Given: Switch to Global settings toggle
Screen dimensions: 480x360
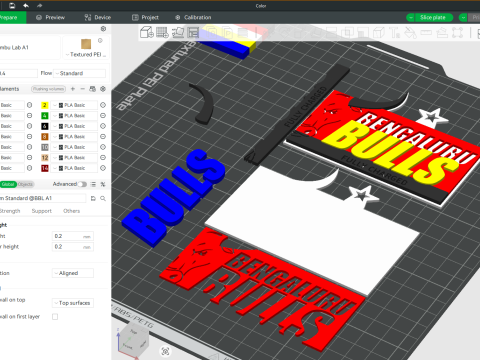Looking at the screenshot, I should (x=8, y=184).
